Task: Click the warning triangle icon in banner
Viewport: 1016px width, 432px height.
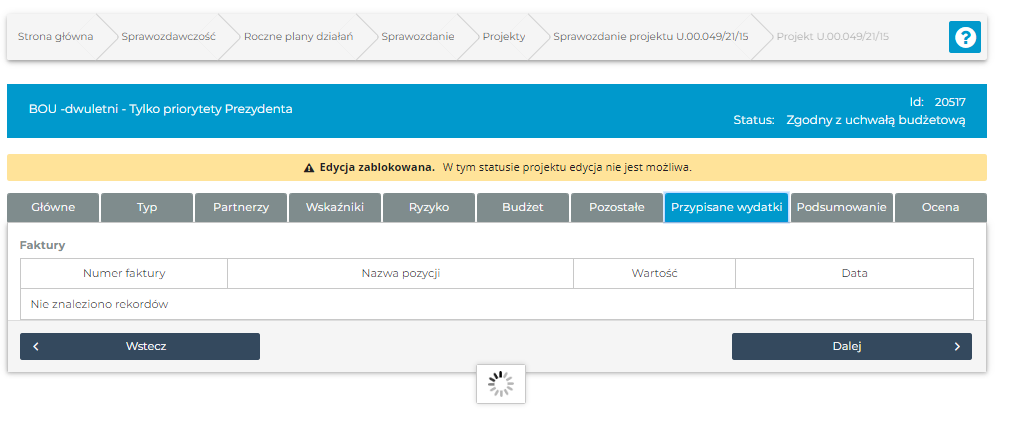Action: [x=309, y=167]
